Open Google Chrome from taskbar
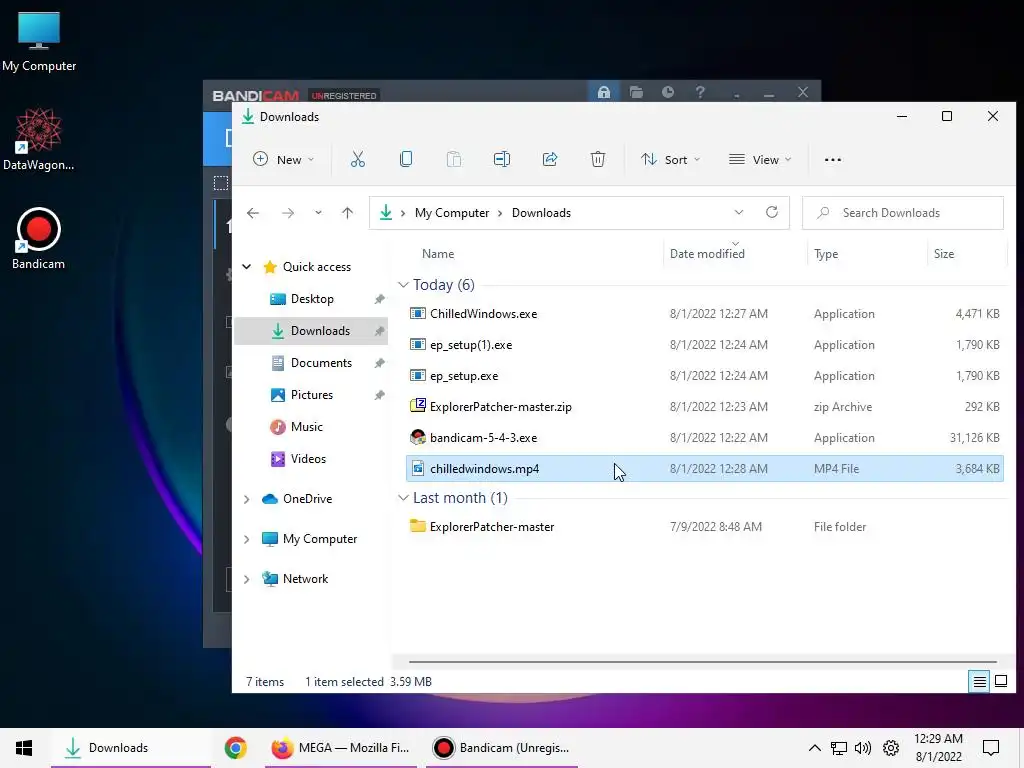The height and width of the screenshot is (768, 1024). (235, 748)
